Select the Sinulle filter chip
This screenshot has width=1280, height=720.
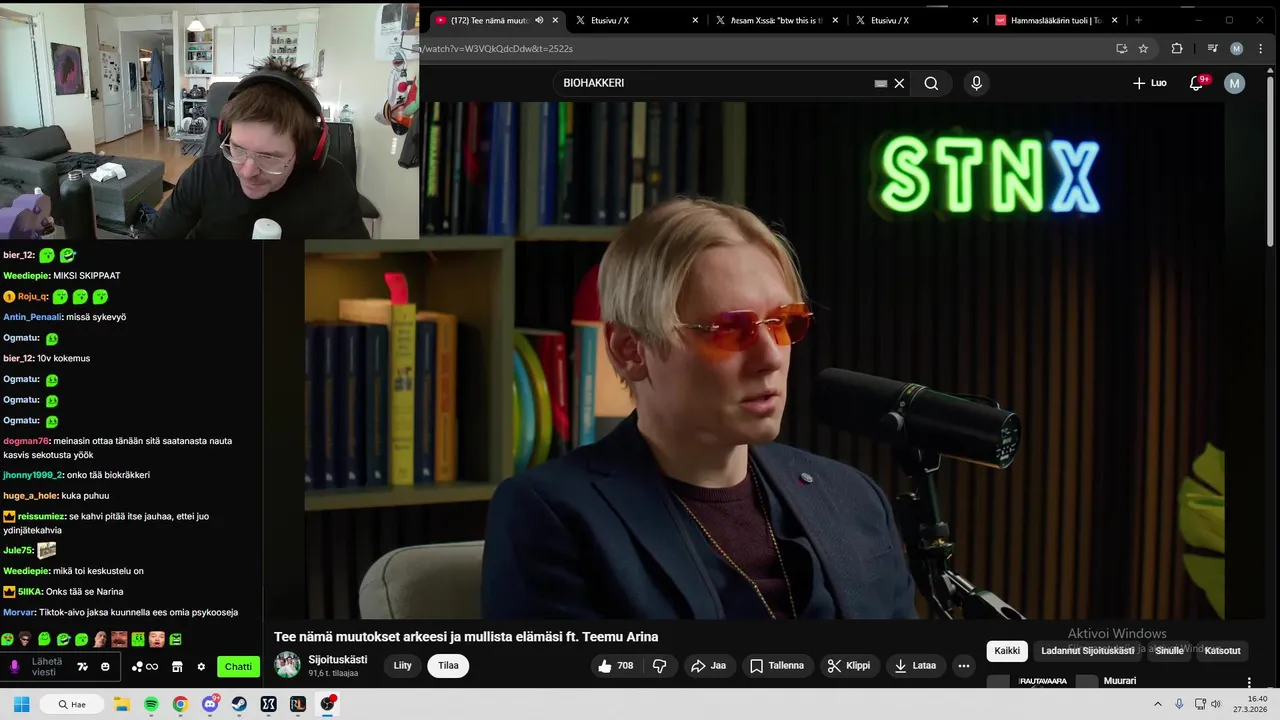(1169, 650)
